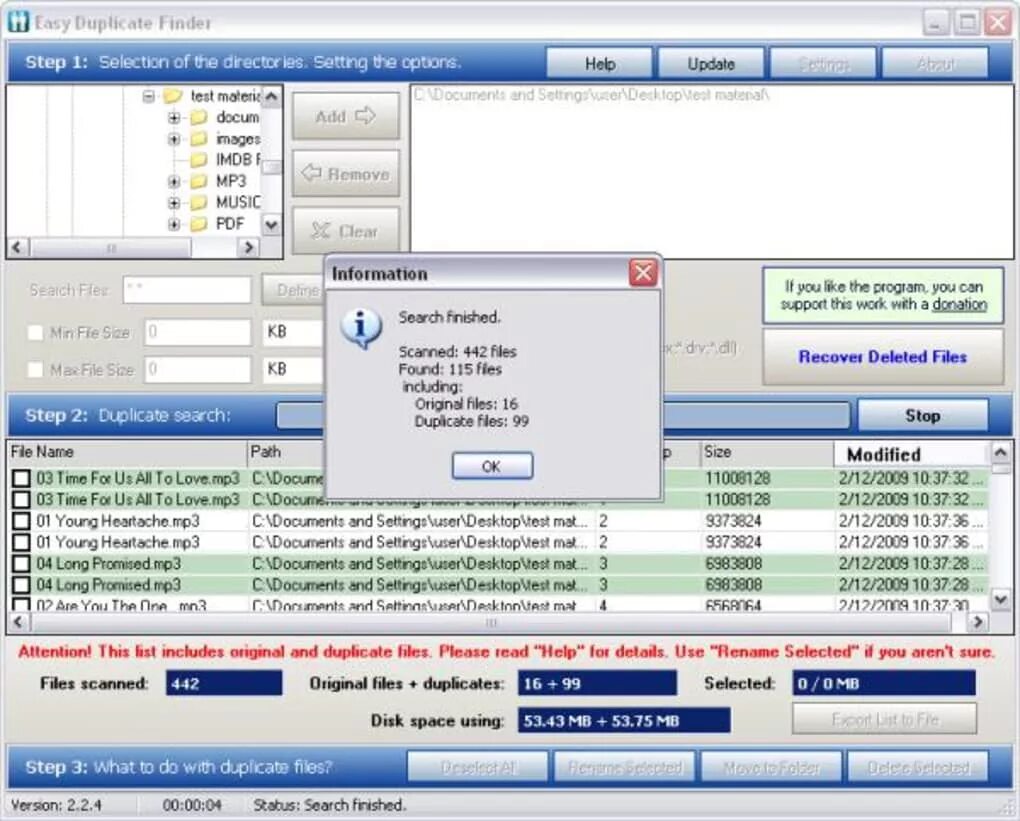Check the first 03 Time For Us All To Love.mp3 row
Screen dimensions: 1020x821
coord(21,479)
